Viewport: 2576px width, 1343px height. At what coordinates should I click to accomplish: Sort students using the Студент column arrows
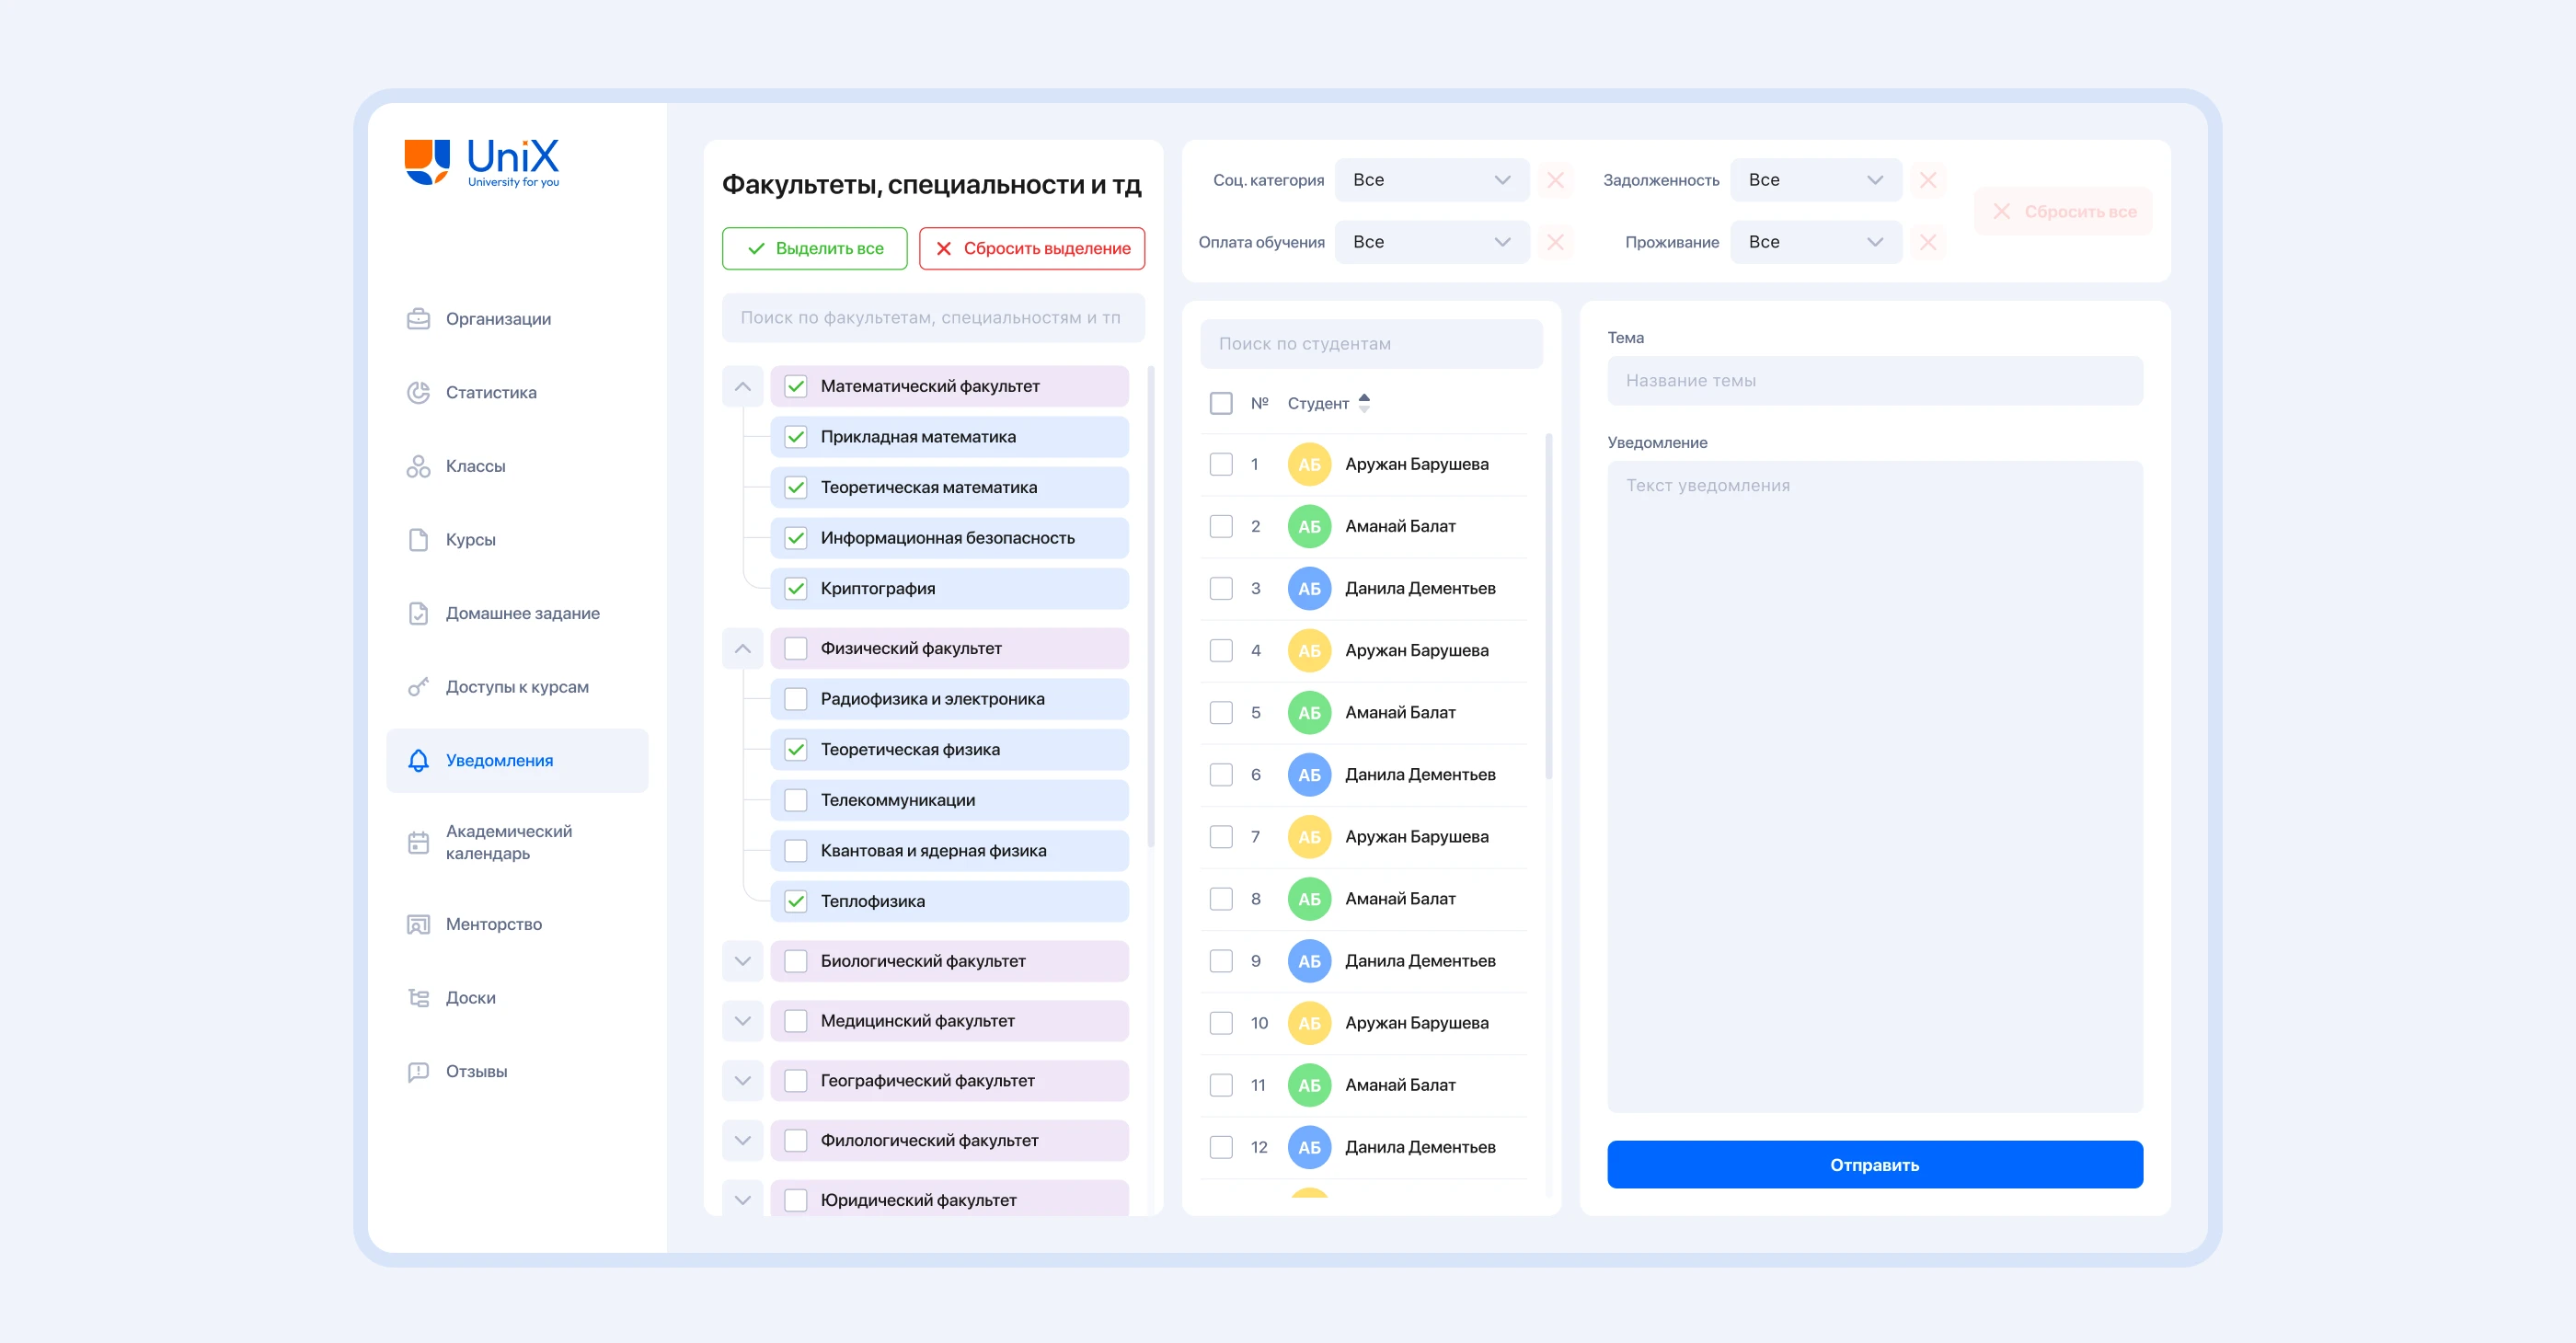point(1364,403)
